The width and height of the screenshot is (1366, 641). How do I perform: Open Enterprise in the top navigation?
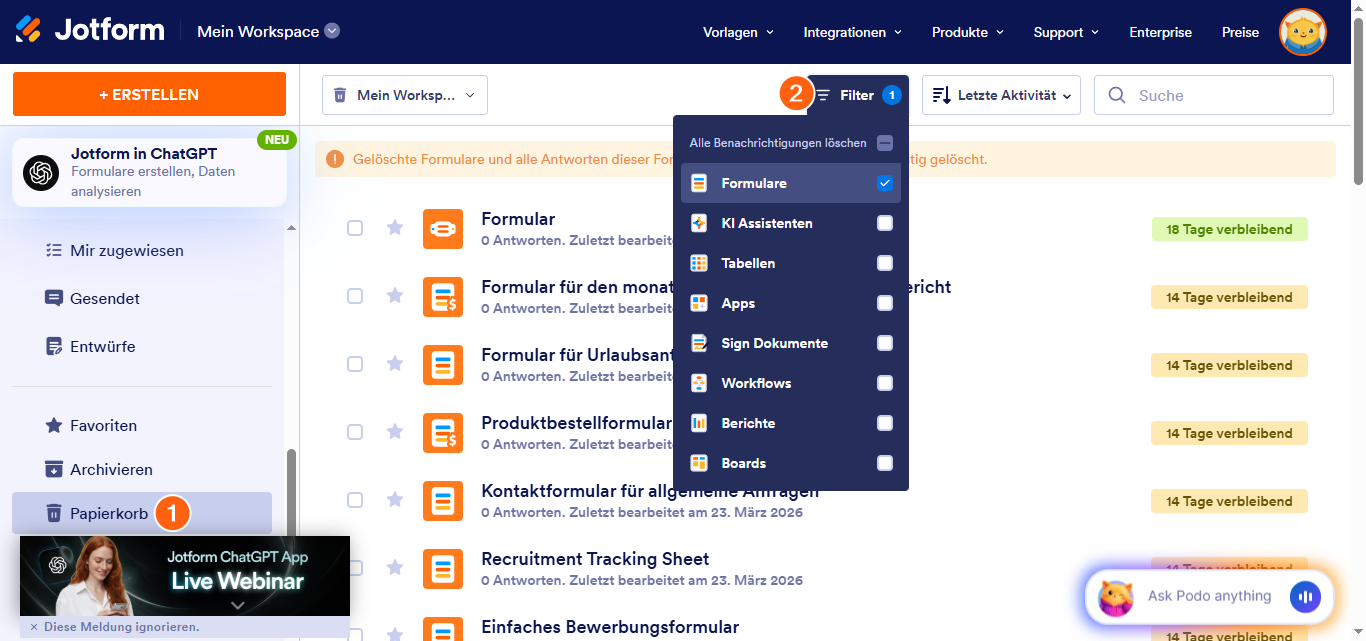(1160, 32)
